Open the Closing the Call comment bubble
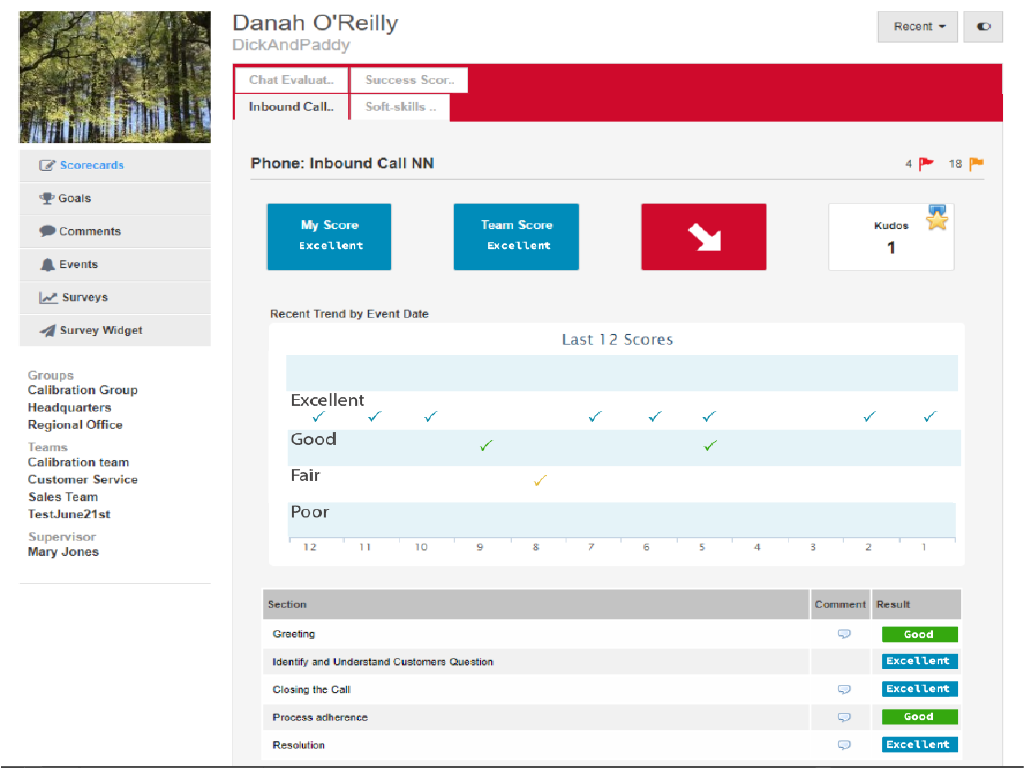Screen dimensions: 1024x768 [844, 690]
